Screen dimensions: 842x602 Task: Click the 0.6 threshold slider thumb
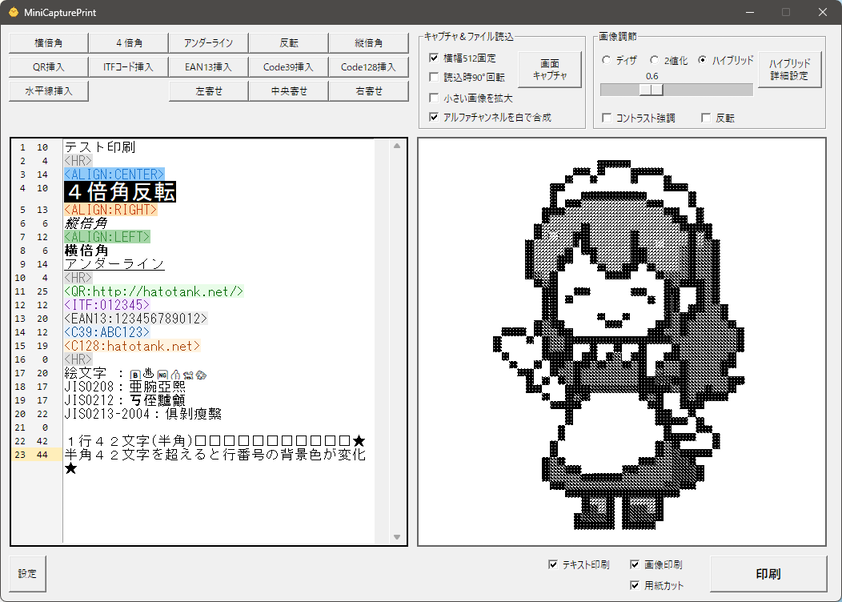point(651,90)
